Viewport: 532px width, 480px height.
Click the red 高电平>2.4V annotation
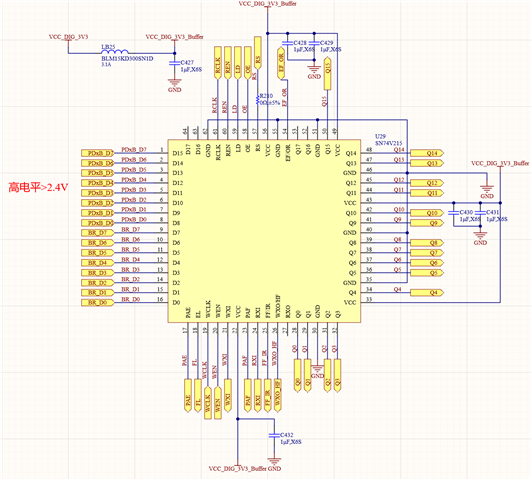pyautogui.click(x=38, y=187)
